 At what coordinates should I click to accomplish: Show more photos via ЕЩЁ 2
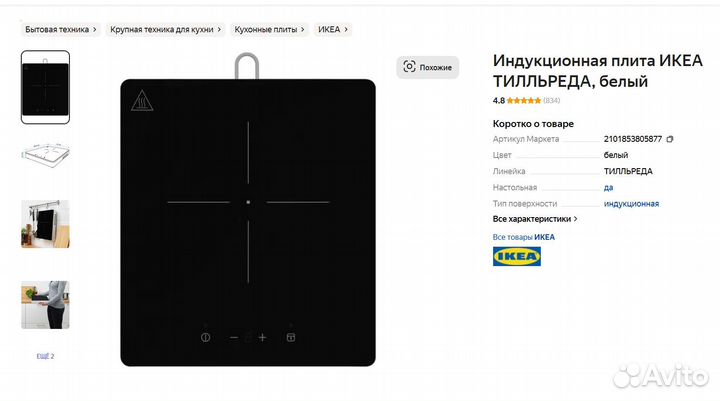45,356
